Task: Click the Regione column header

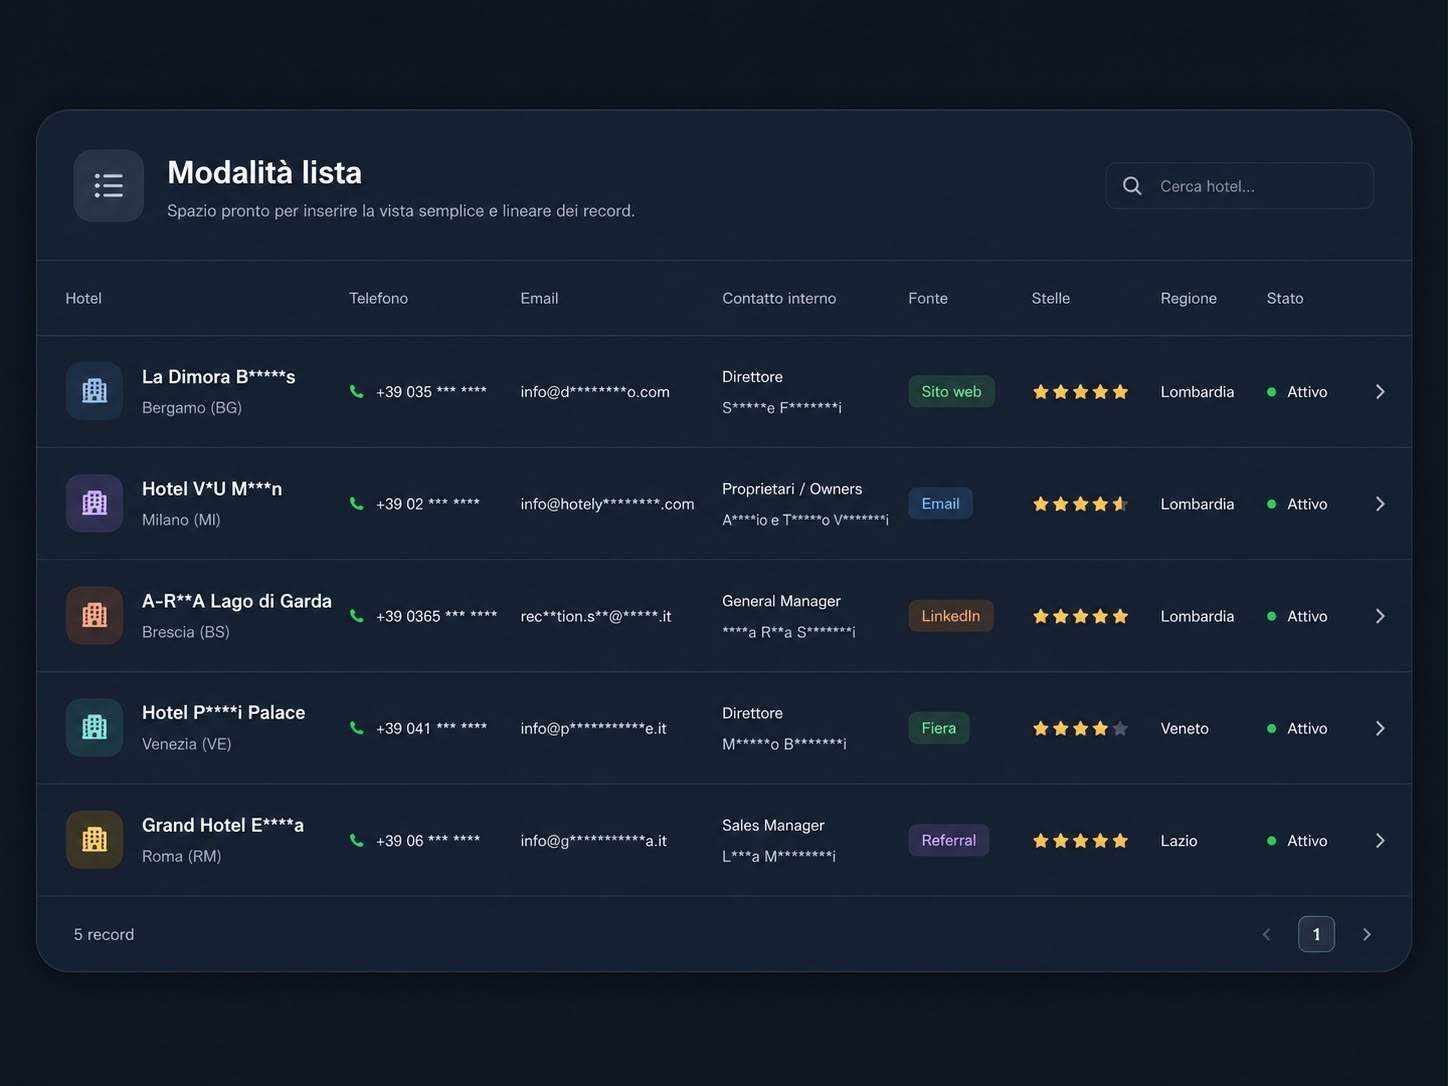Action: tap(1188, 298)
